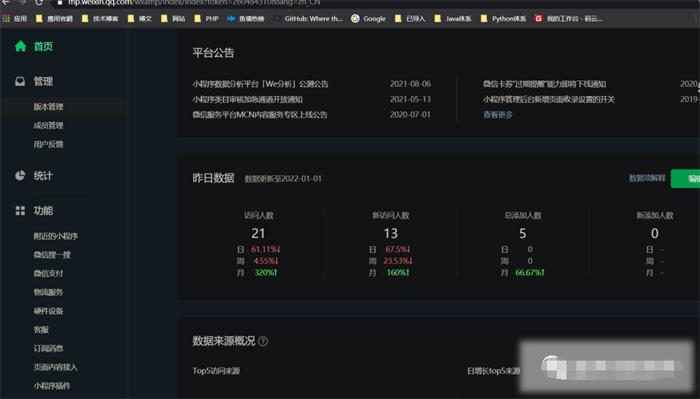This screenshot has width=700, height=399.
Task: Click the 查看更多 link
Action: point(497,114)
